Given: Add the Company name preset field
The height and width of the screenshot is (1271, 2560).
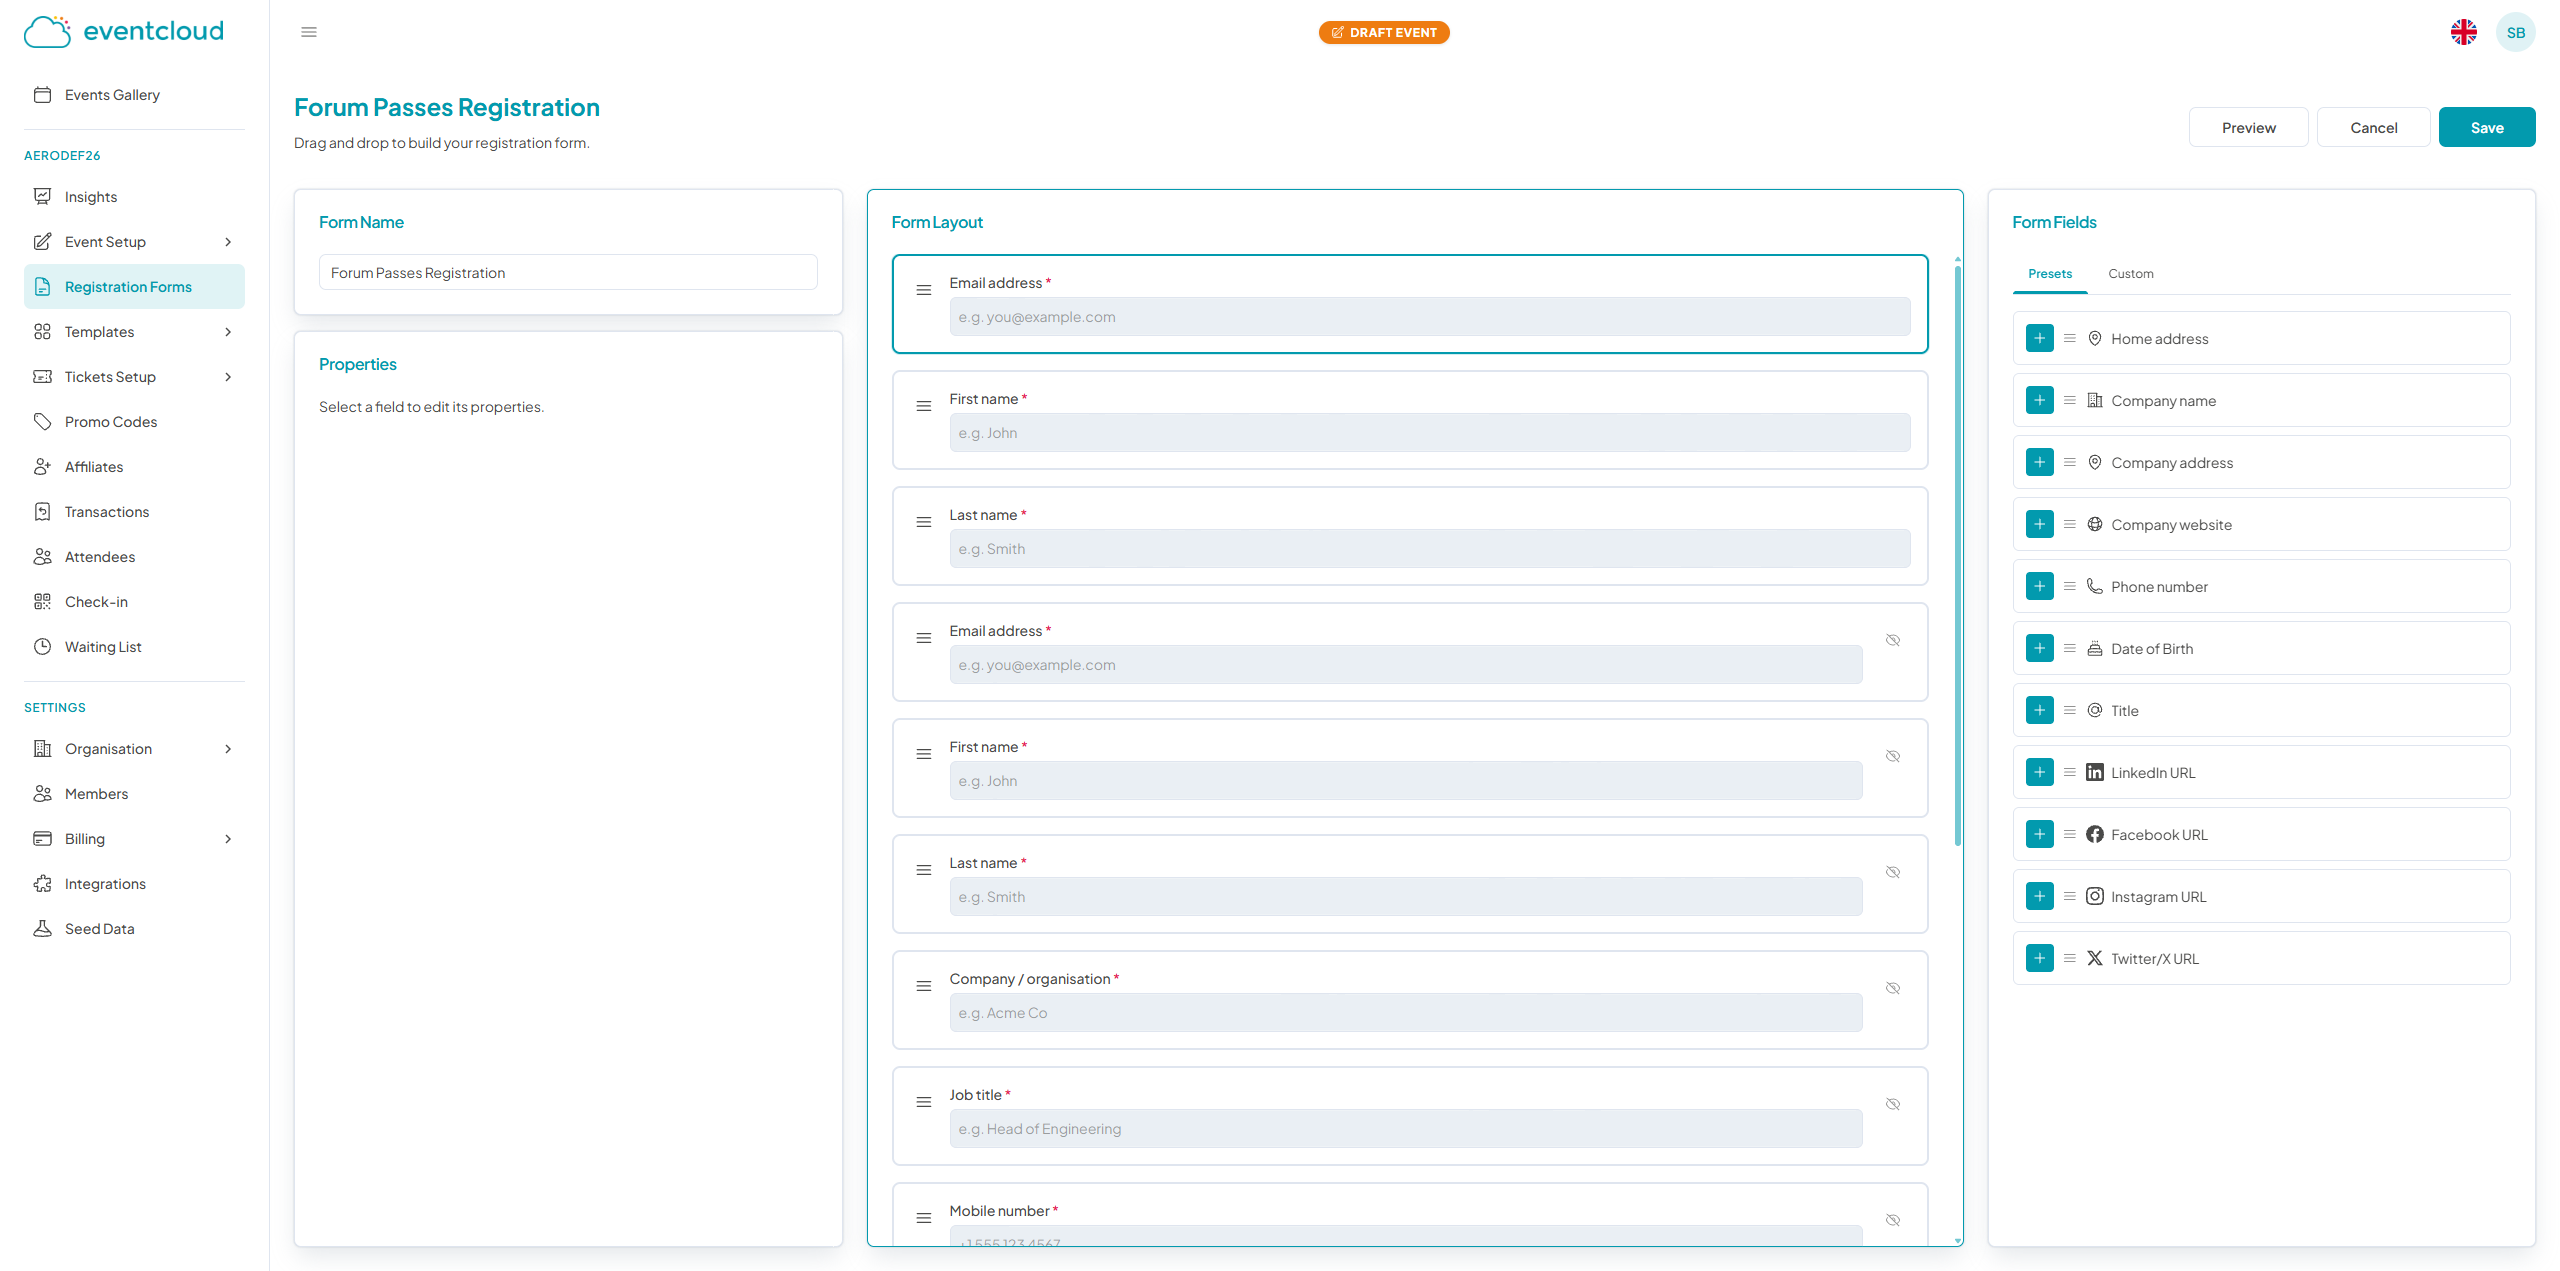Looking at the screenshot, I should tap(2039, 400).
